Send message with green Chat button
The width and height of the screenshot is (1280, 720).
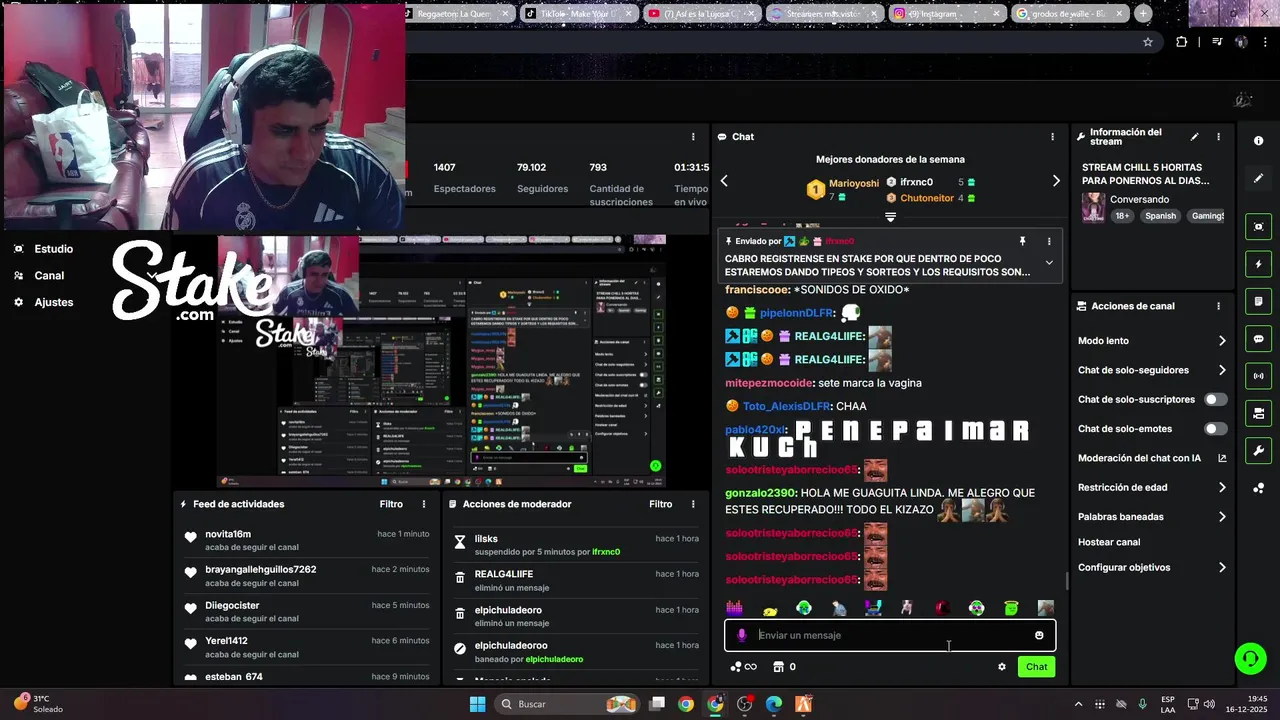(x=1036, y=667)
